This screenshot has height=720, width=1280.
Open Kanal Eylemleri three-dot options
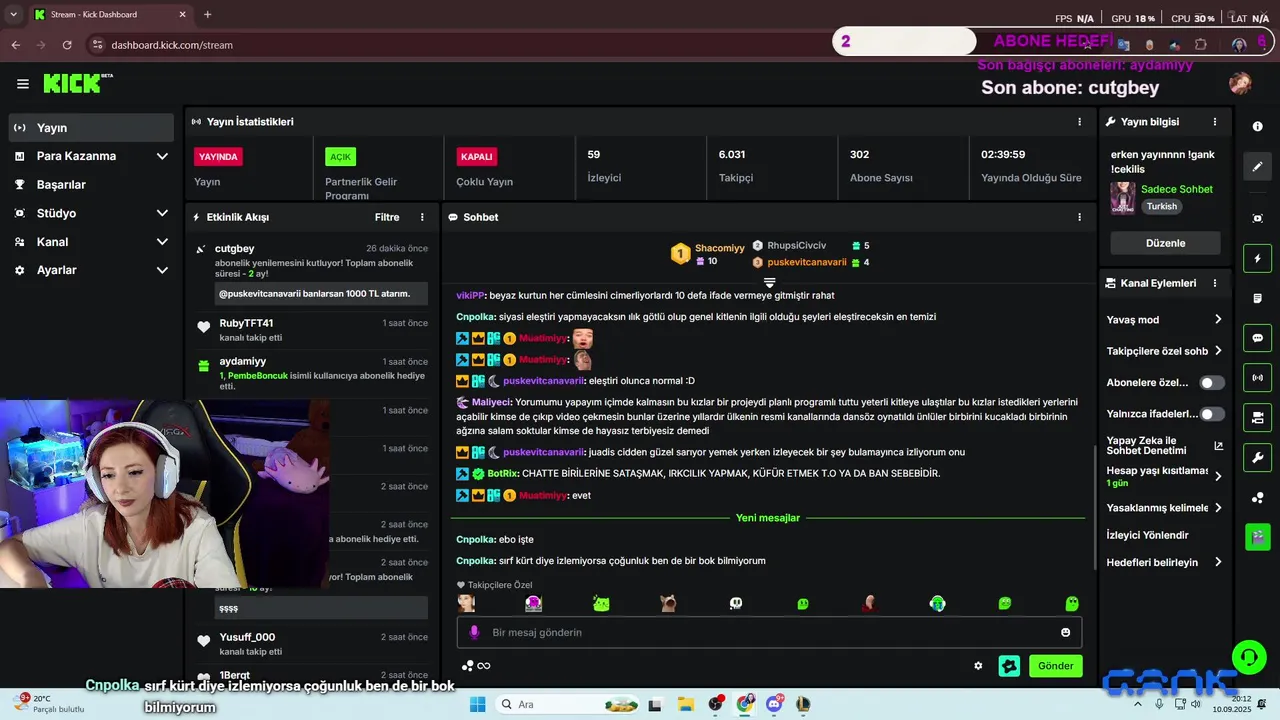pos(1215,283)
